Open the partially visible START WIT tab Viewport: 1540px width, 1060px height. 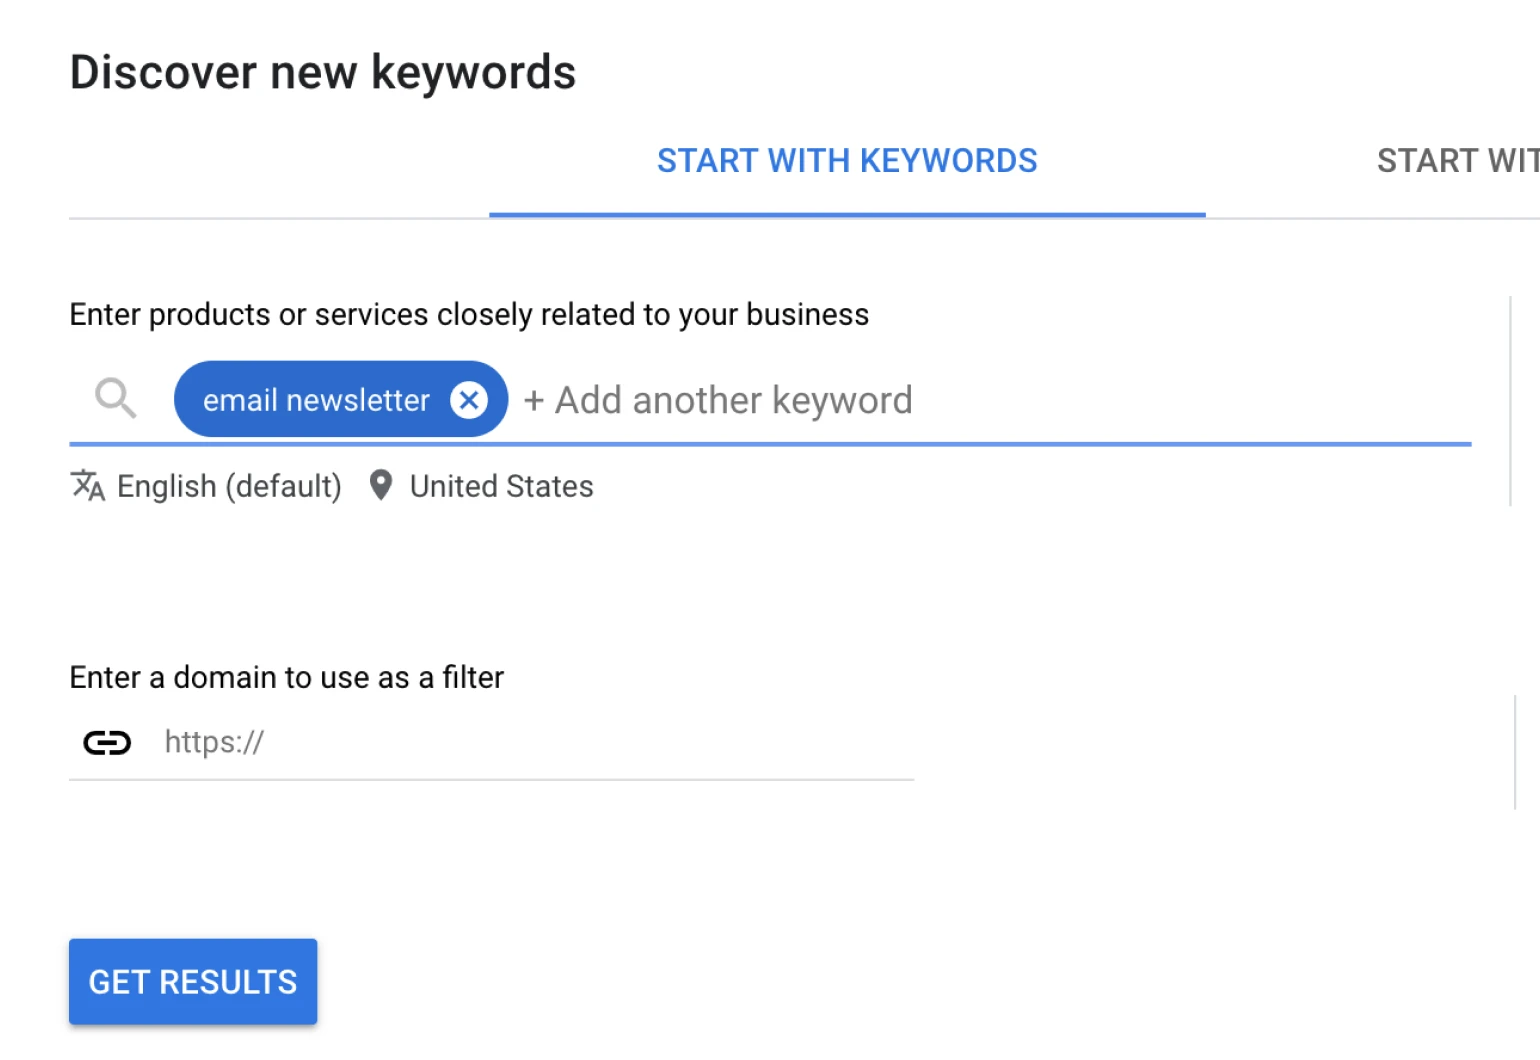[1456, 161]
